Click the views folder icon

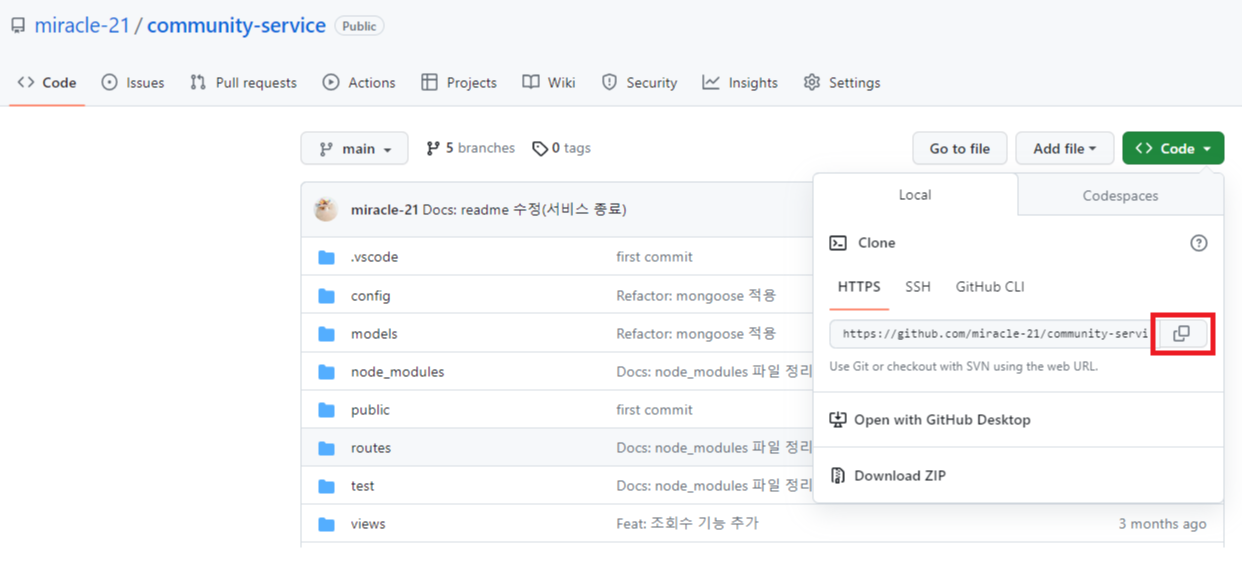point(326,523)
